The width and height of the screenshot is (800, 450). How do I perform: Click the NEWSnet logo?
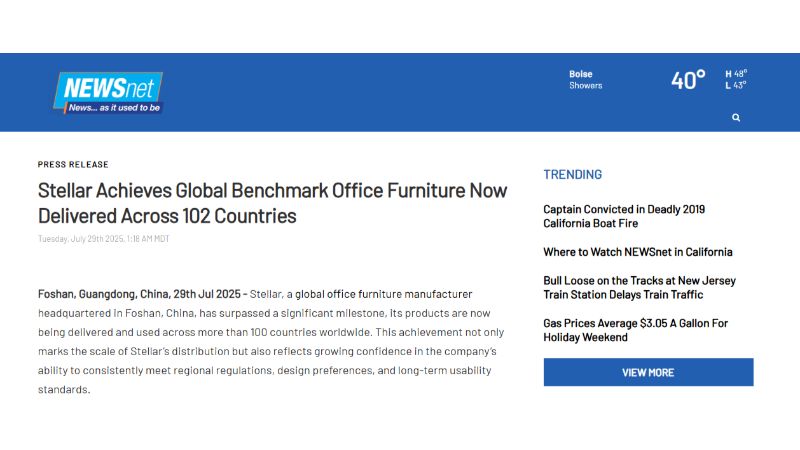[x=107, y=88]
